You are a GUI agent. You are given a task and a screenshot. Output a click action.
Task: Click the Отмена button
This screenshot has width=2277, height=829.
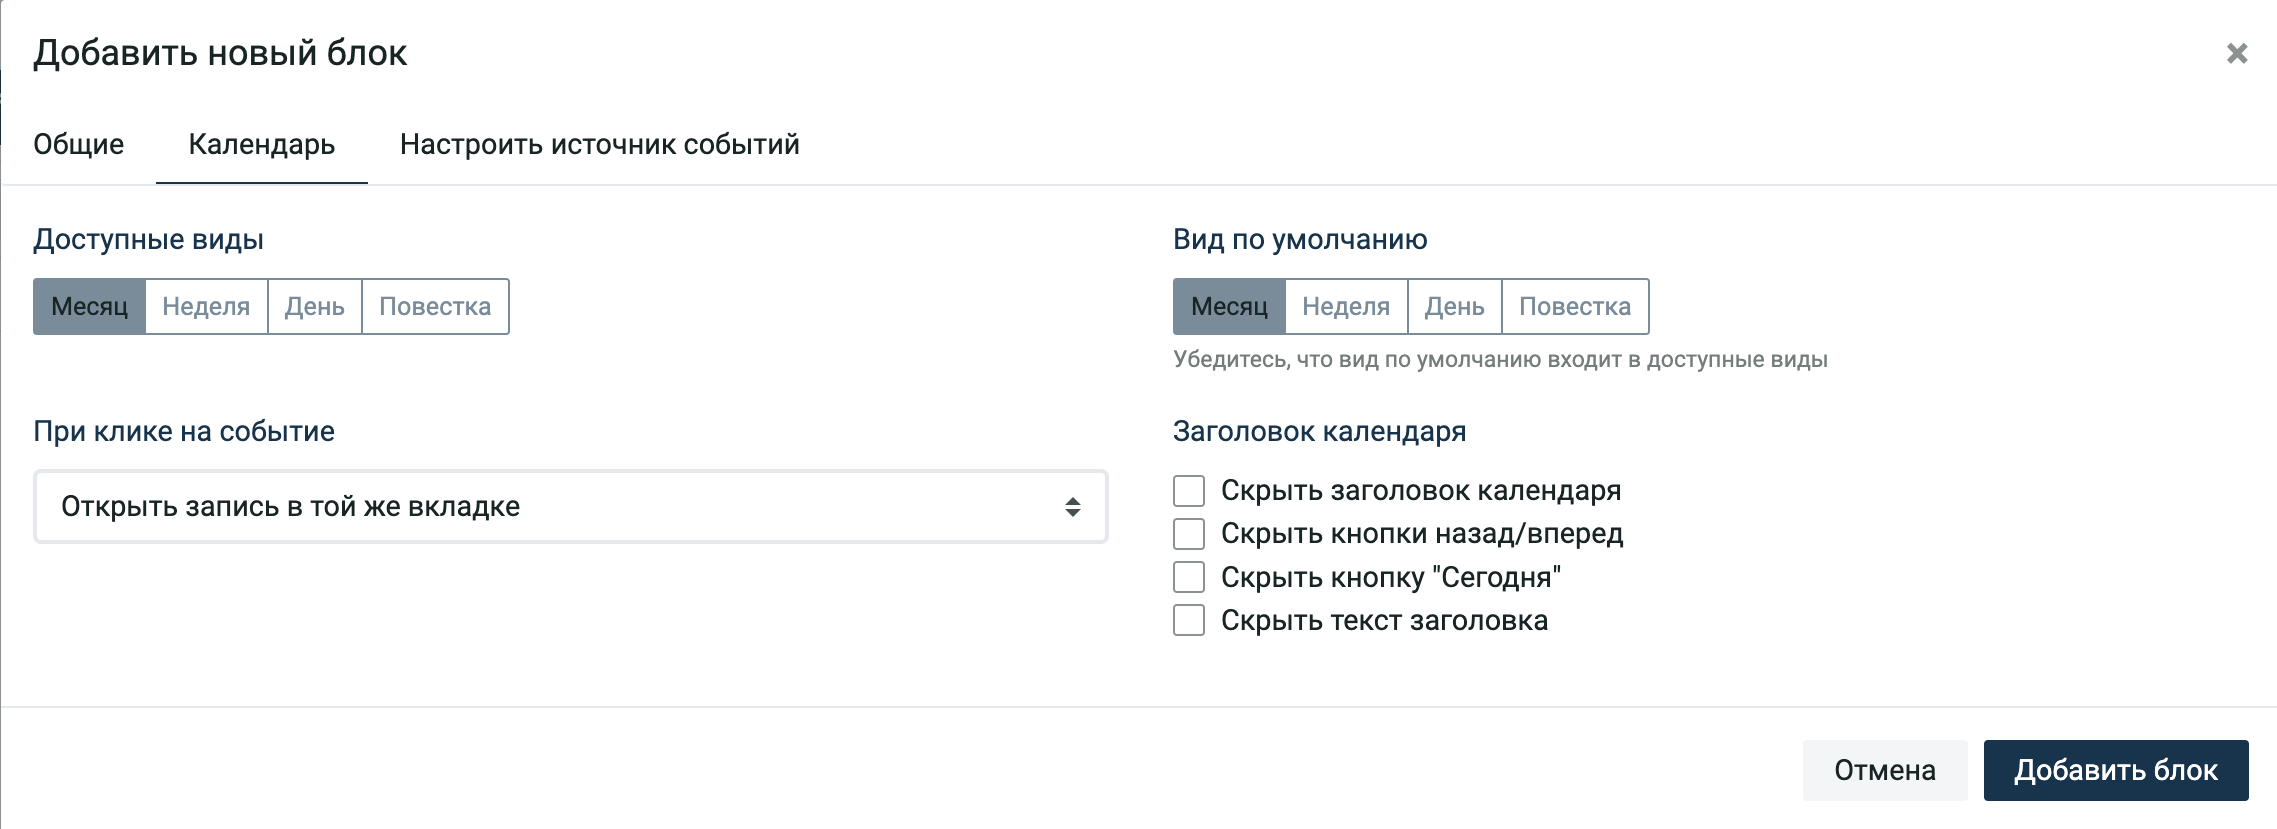[x=1885, y=770]
